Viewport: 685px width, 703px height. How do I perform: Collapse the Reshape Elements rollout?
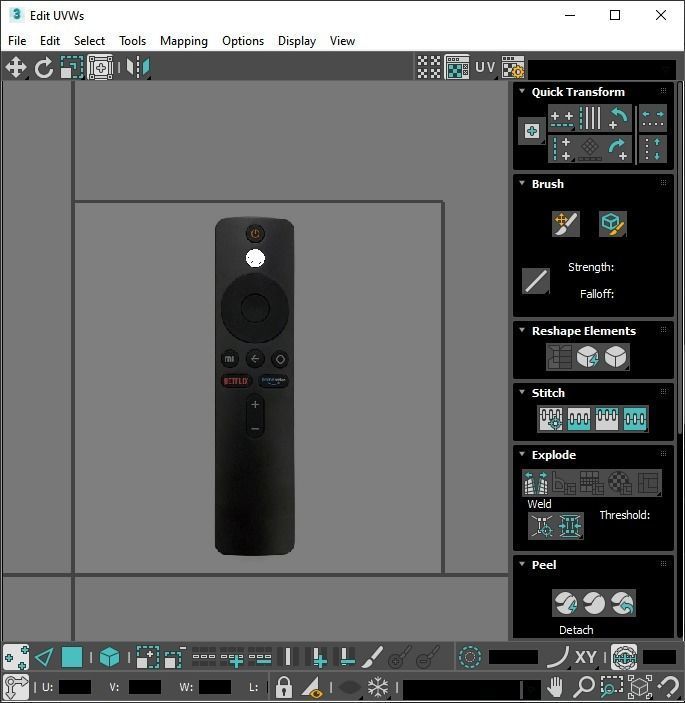click(522, 330)
